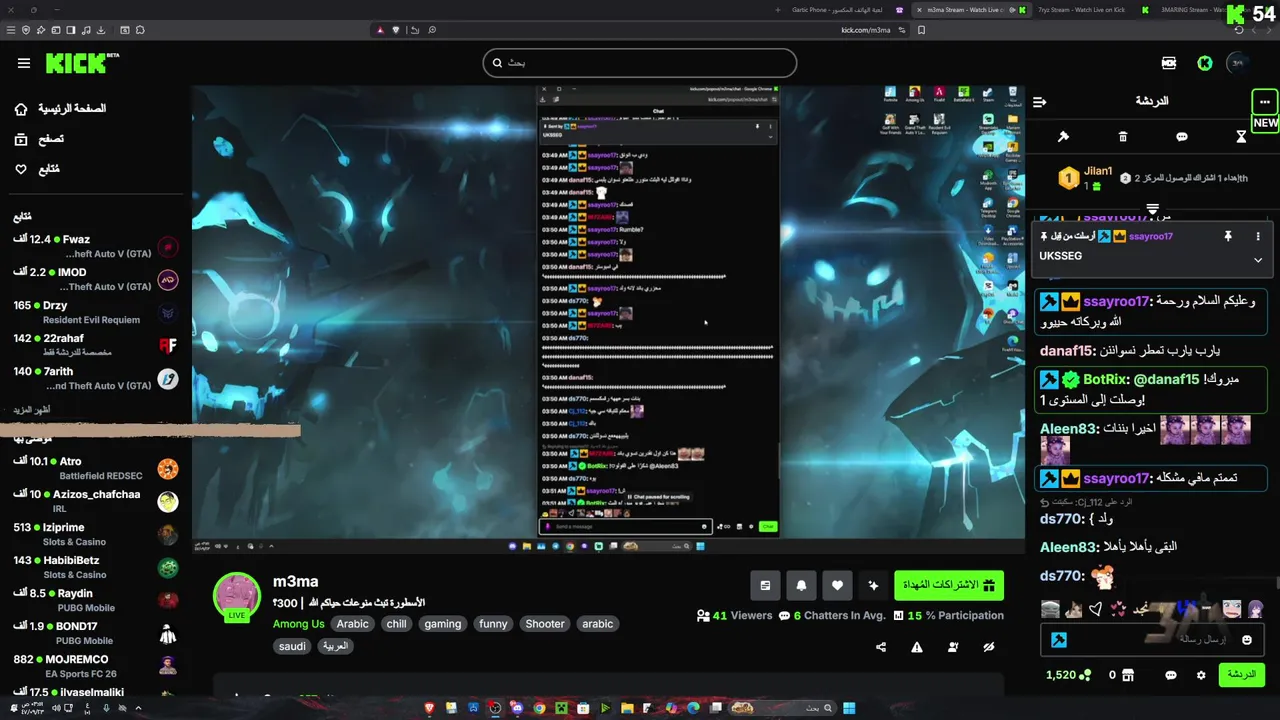Select the Arabic tag

[352, 624]
